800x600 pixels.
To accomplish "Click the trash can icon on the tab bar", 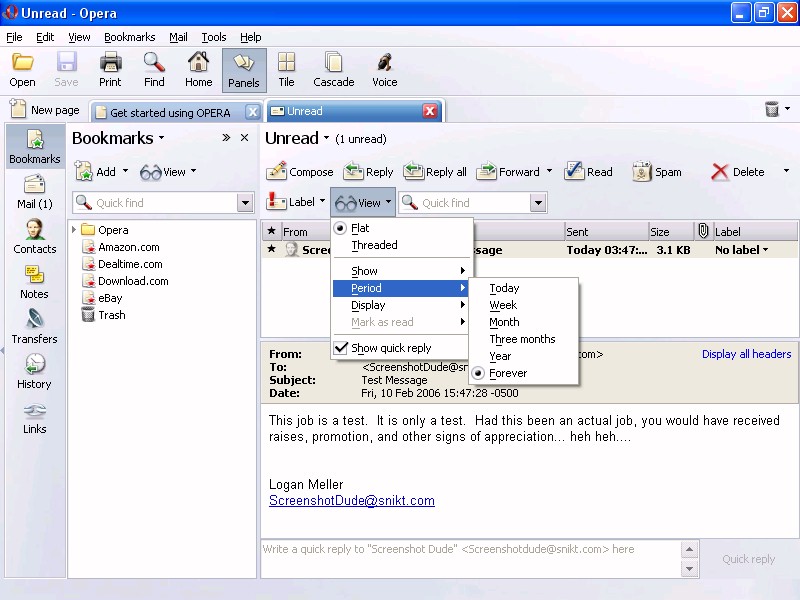I will pyautogui.click(x=772, y=110).
